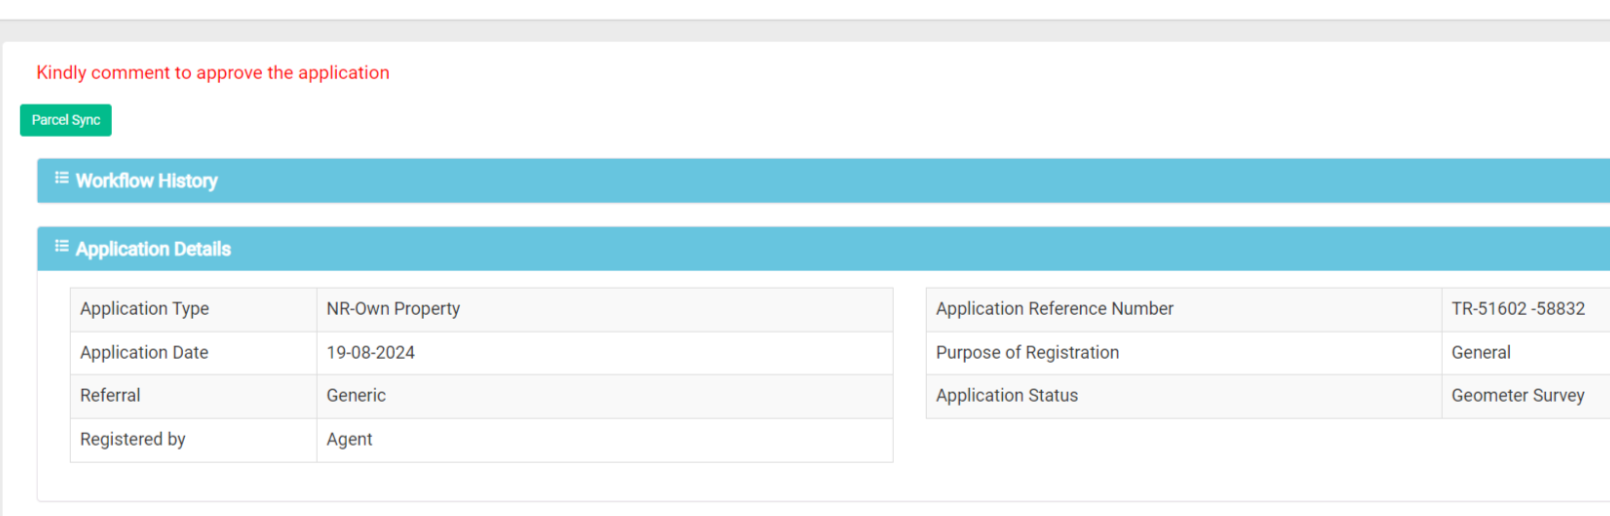Click the Purpose of Registration label
This screenshot has height=516, width=1610.
coord(1027,353)
